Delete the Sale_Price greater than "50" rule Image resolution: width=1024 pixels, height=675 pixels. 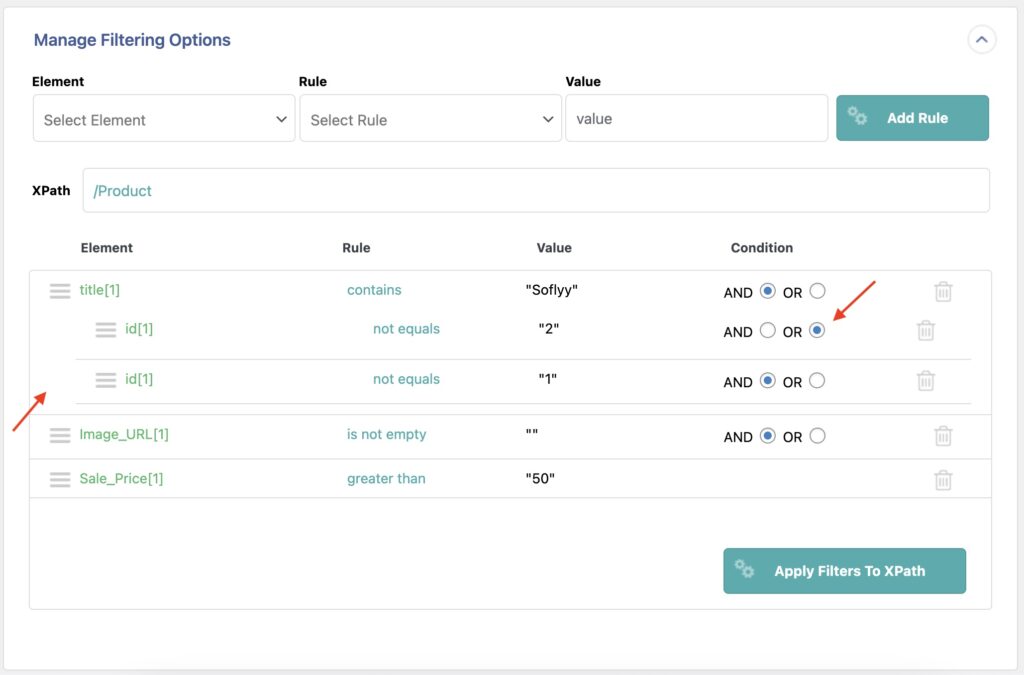tap(943, 479)
